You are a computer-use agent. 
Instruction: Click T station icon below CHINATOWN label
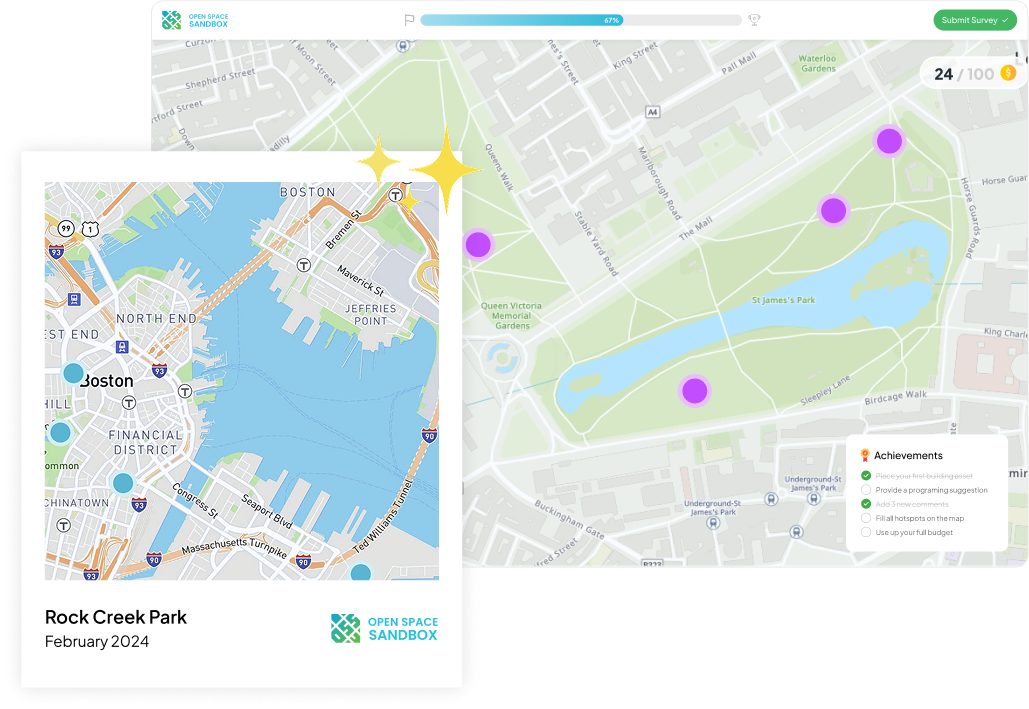coord(64,525)
